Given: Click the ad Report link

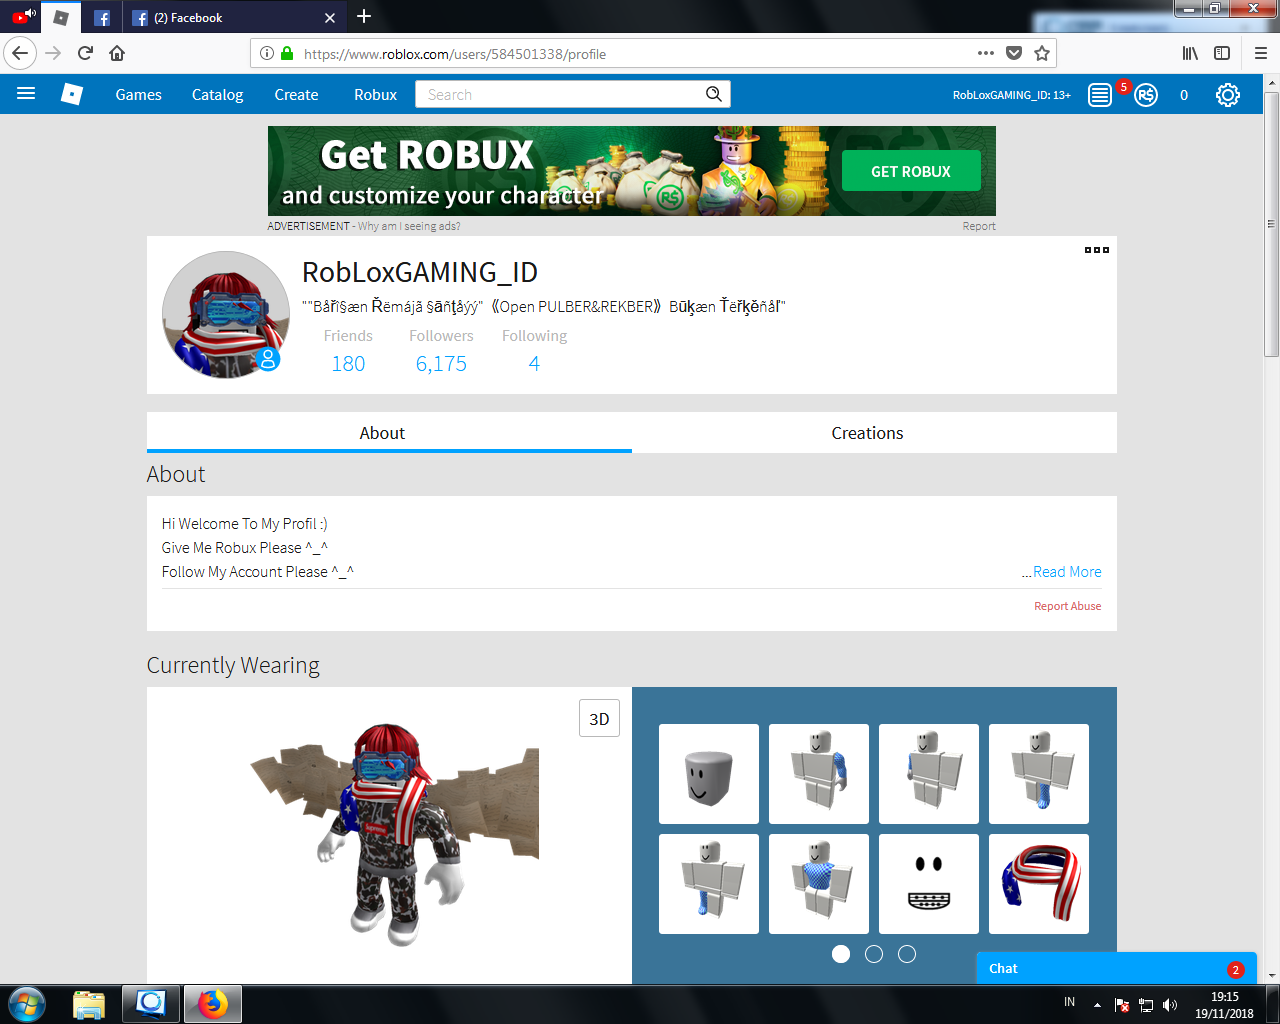Looking at the screenshot, I should [x=979, y=226].
